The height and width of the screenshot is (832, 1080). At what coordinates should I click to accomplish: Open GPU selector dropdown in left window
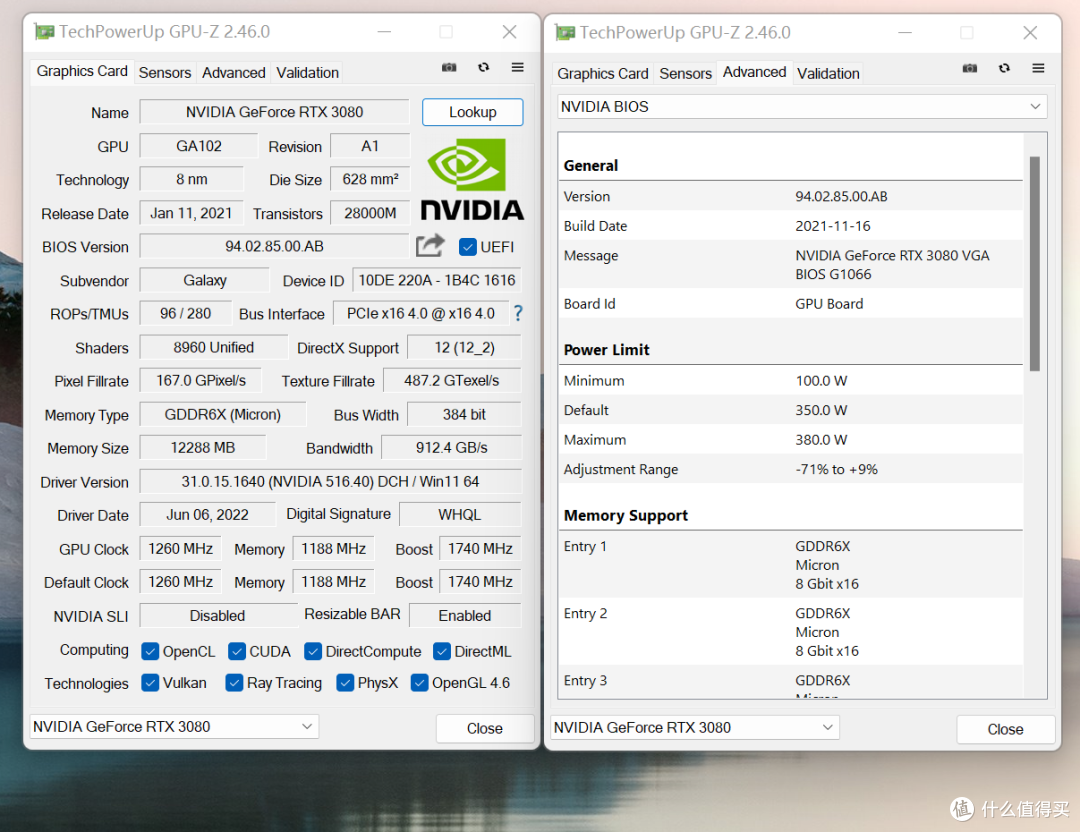[174, 727]
